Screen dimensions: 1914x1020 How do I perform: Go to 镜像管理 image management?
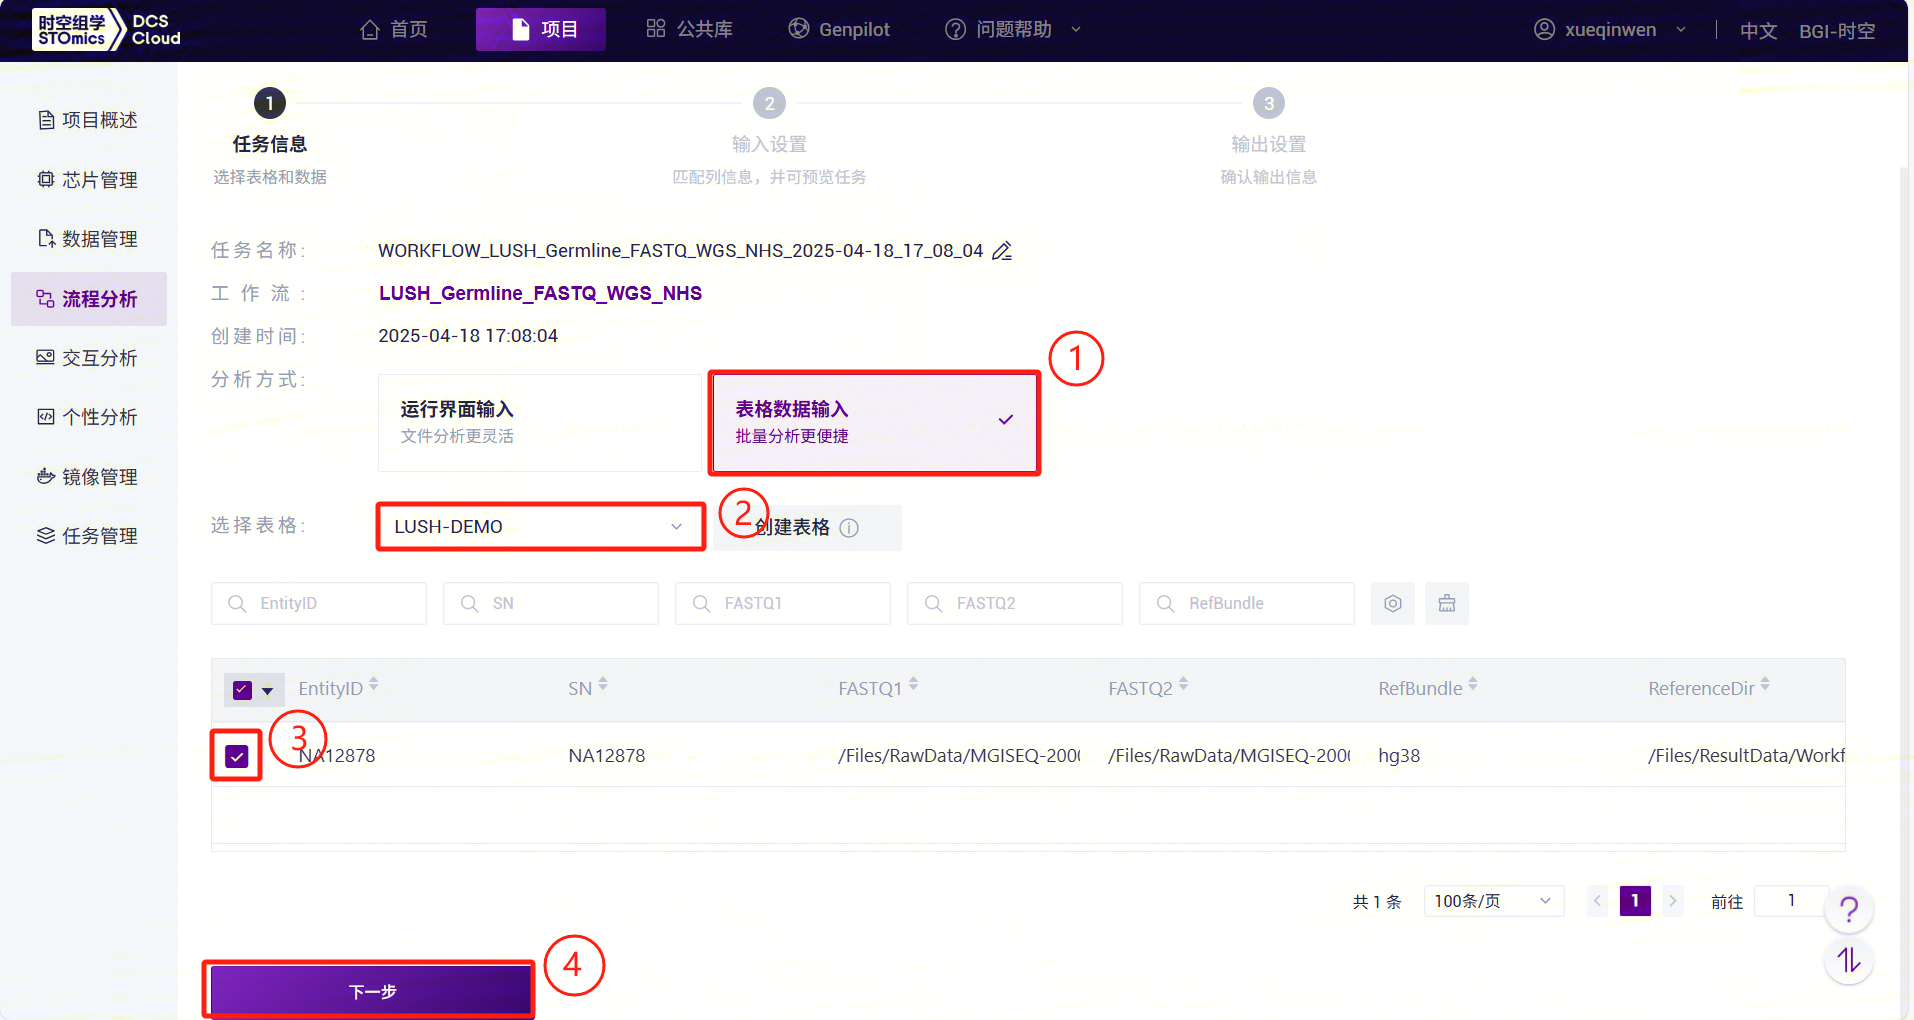point(88,477)
